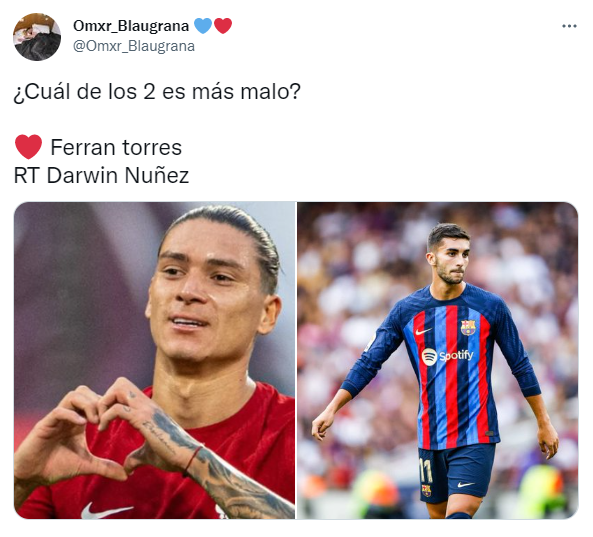The width and height of the screenshot is (593, 537).
Task: Click the heart hand gesture in the left photo
Action: [x=103, y=435]
